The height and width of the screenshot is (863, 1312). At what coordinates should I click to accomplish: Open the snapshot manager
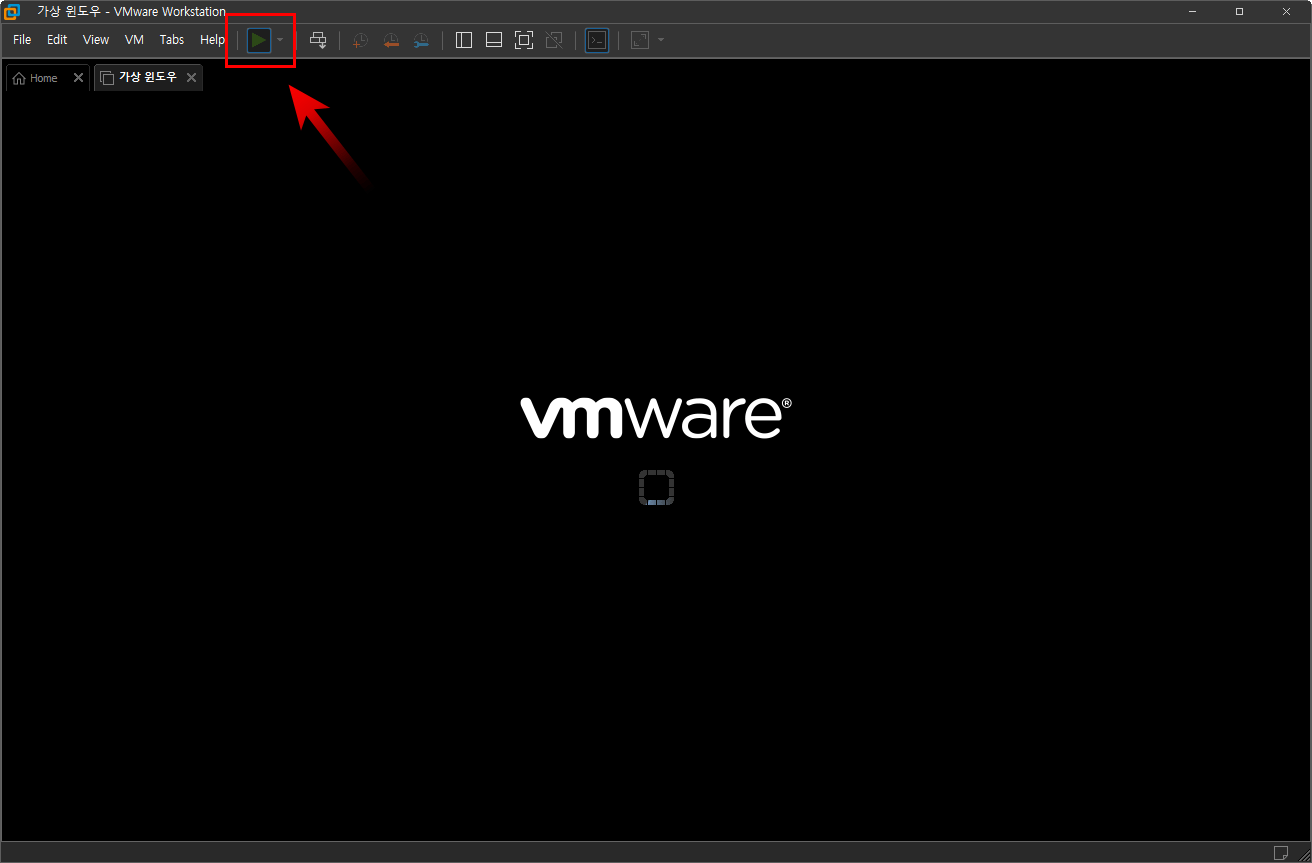[421, 40]
